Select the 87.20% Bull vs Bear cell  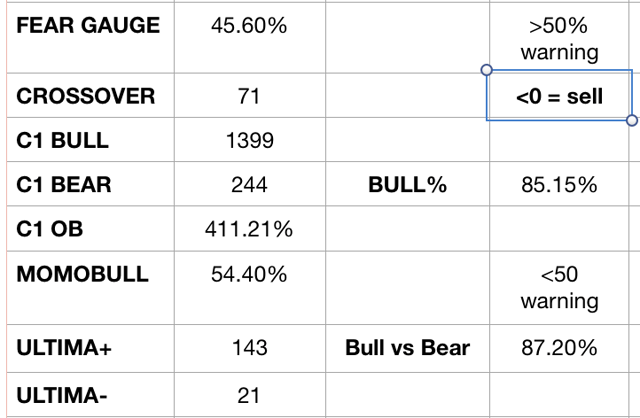[559, 348]
